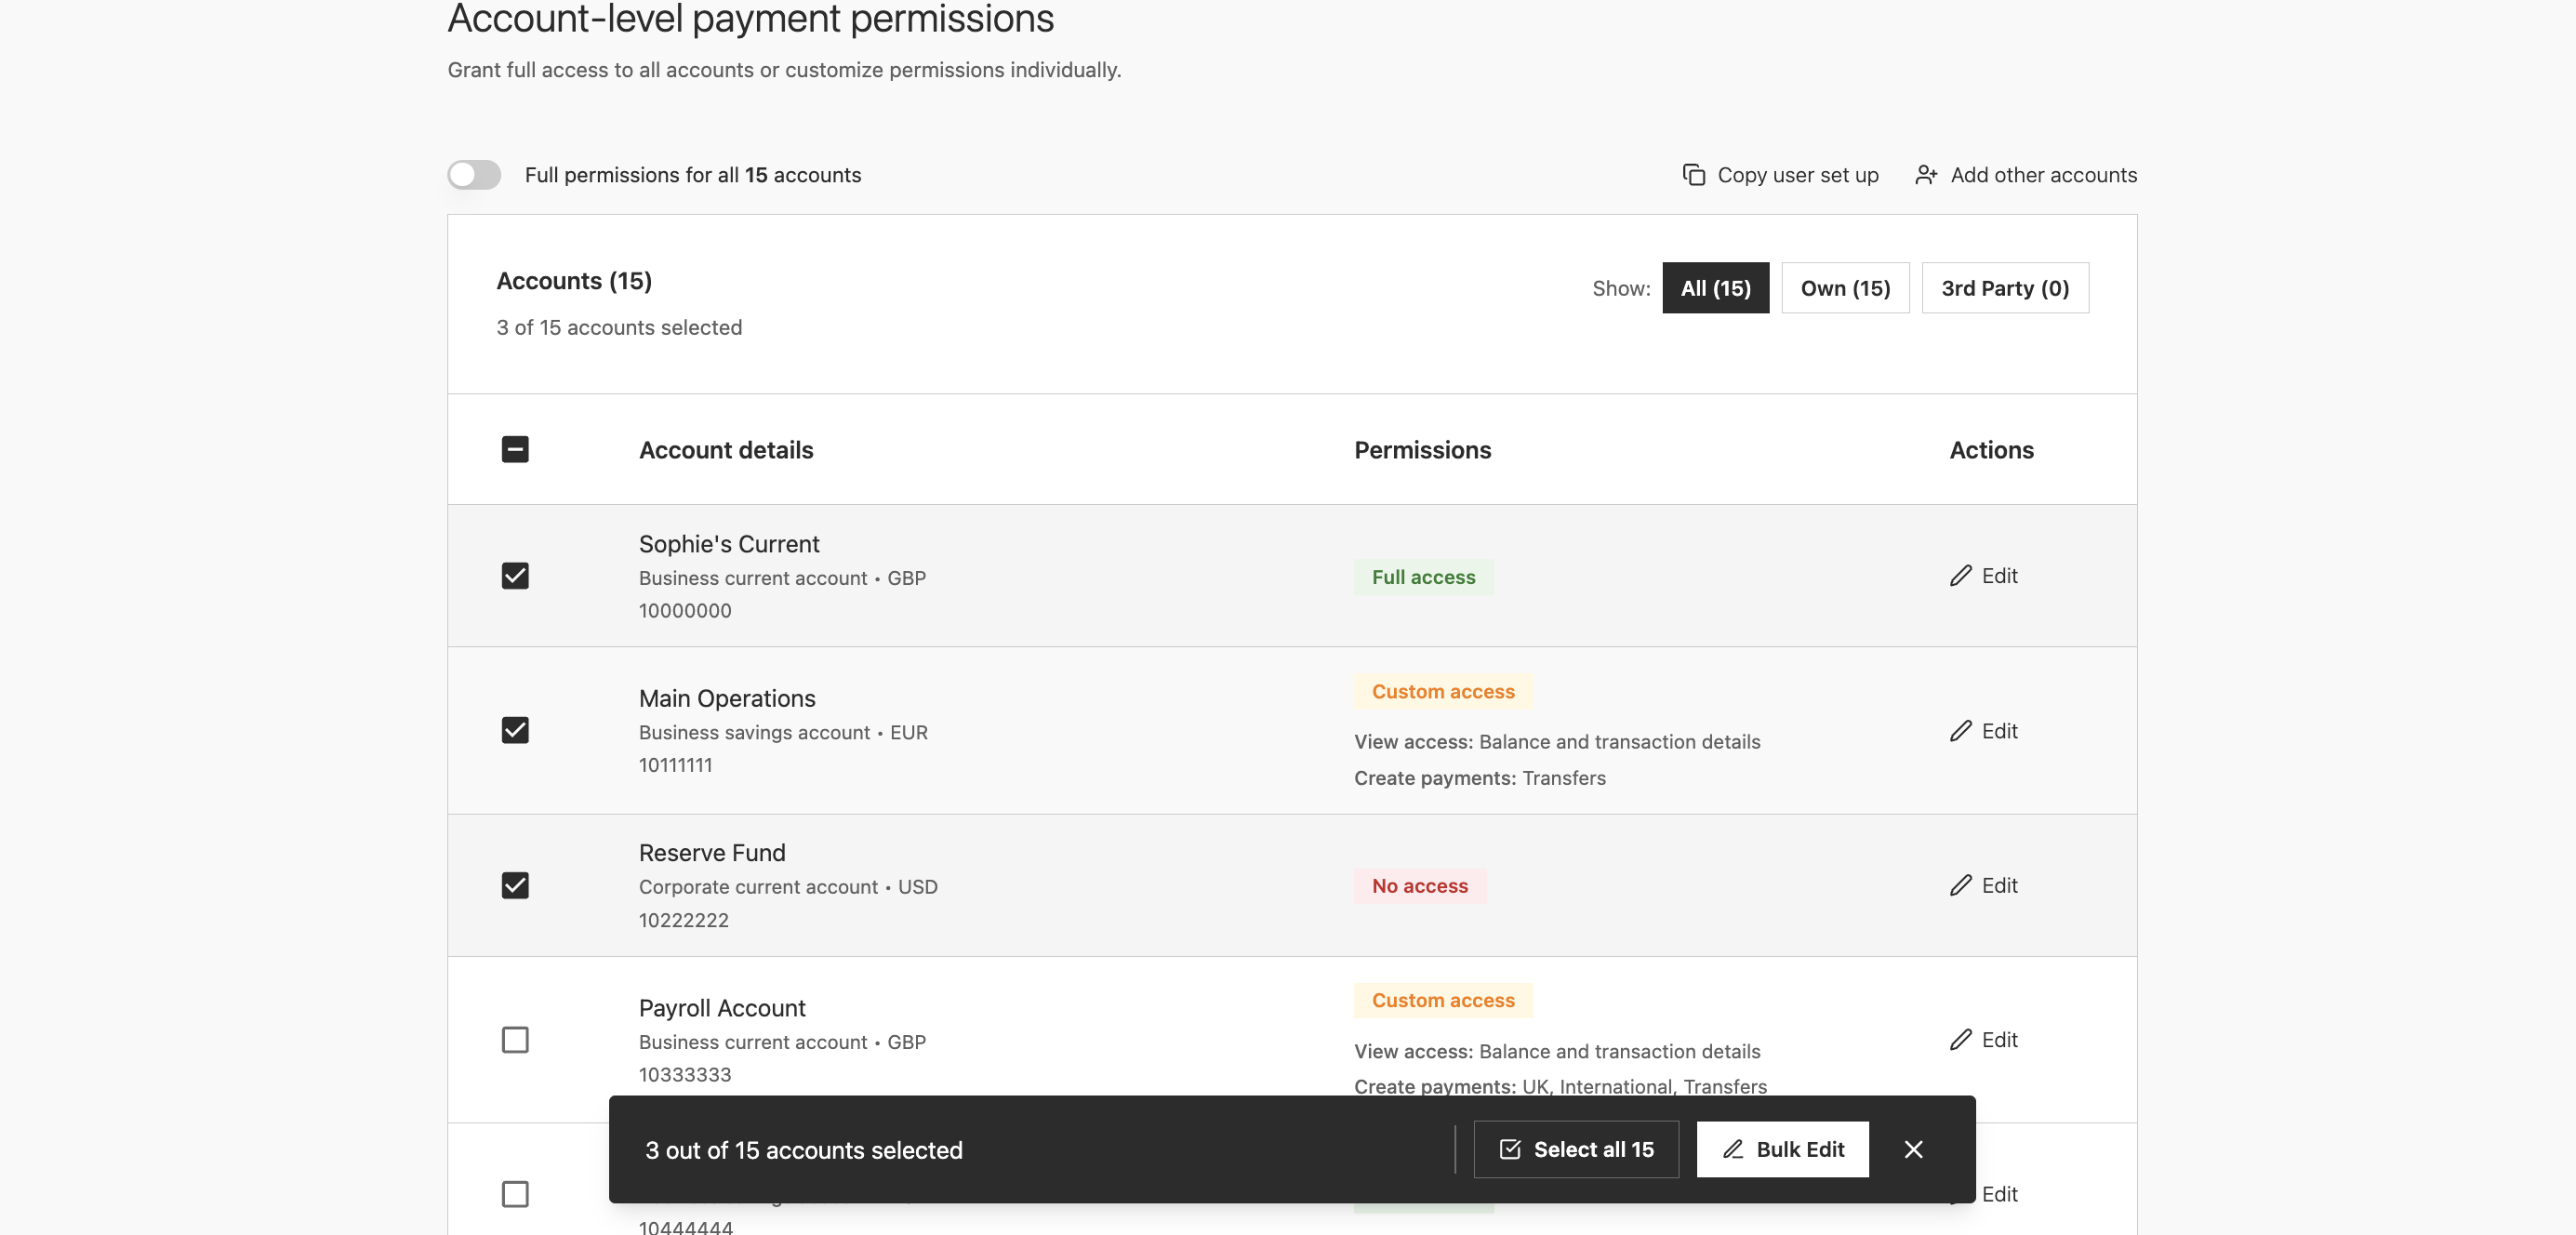Click Edit text for Payroll Account row

pos(1999,1040)
